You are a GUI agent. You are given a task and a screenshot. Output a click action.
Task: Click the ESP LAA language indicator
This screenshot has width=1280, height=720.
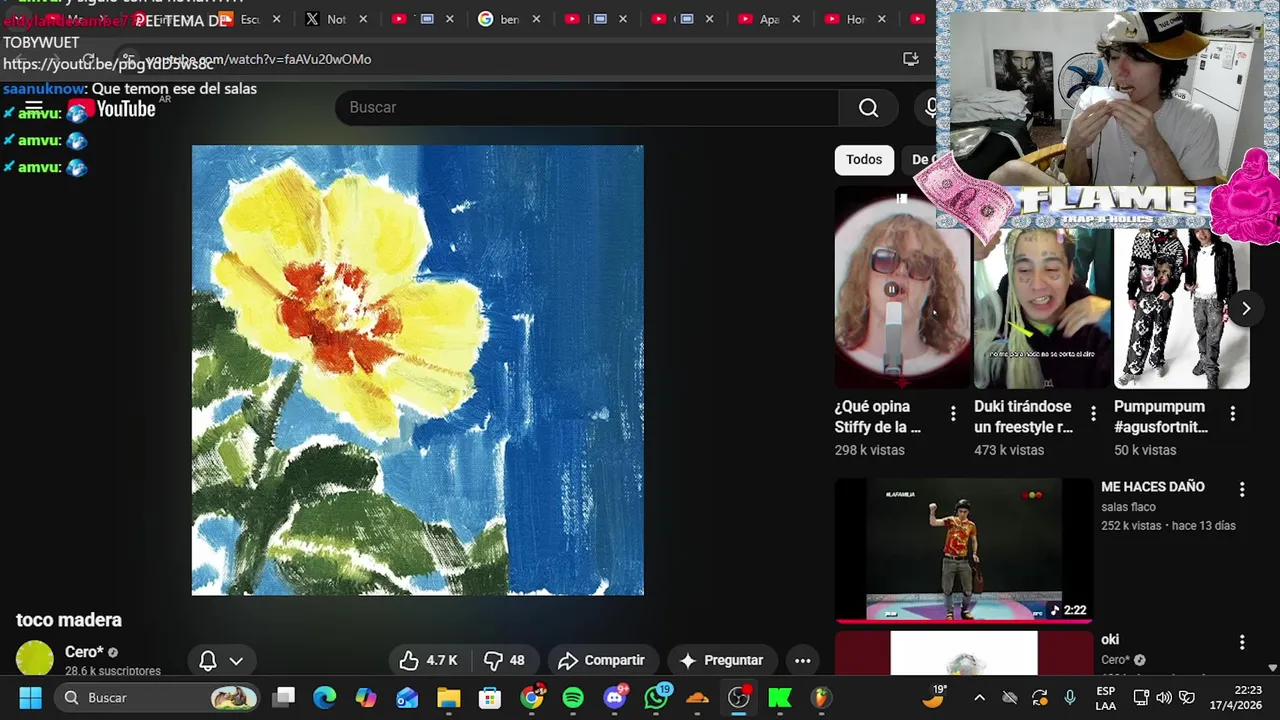(x=1106, y=698)
